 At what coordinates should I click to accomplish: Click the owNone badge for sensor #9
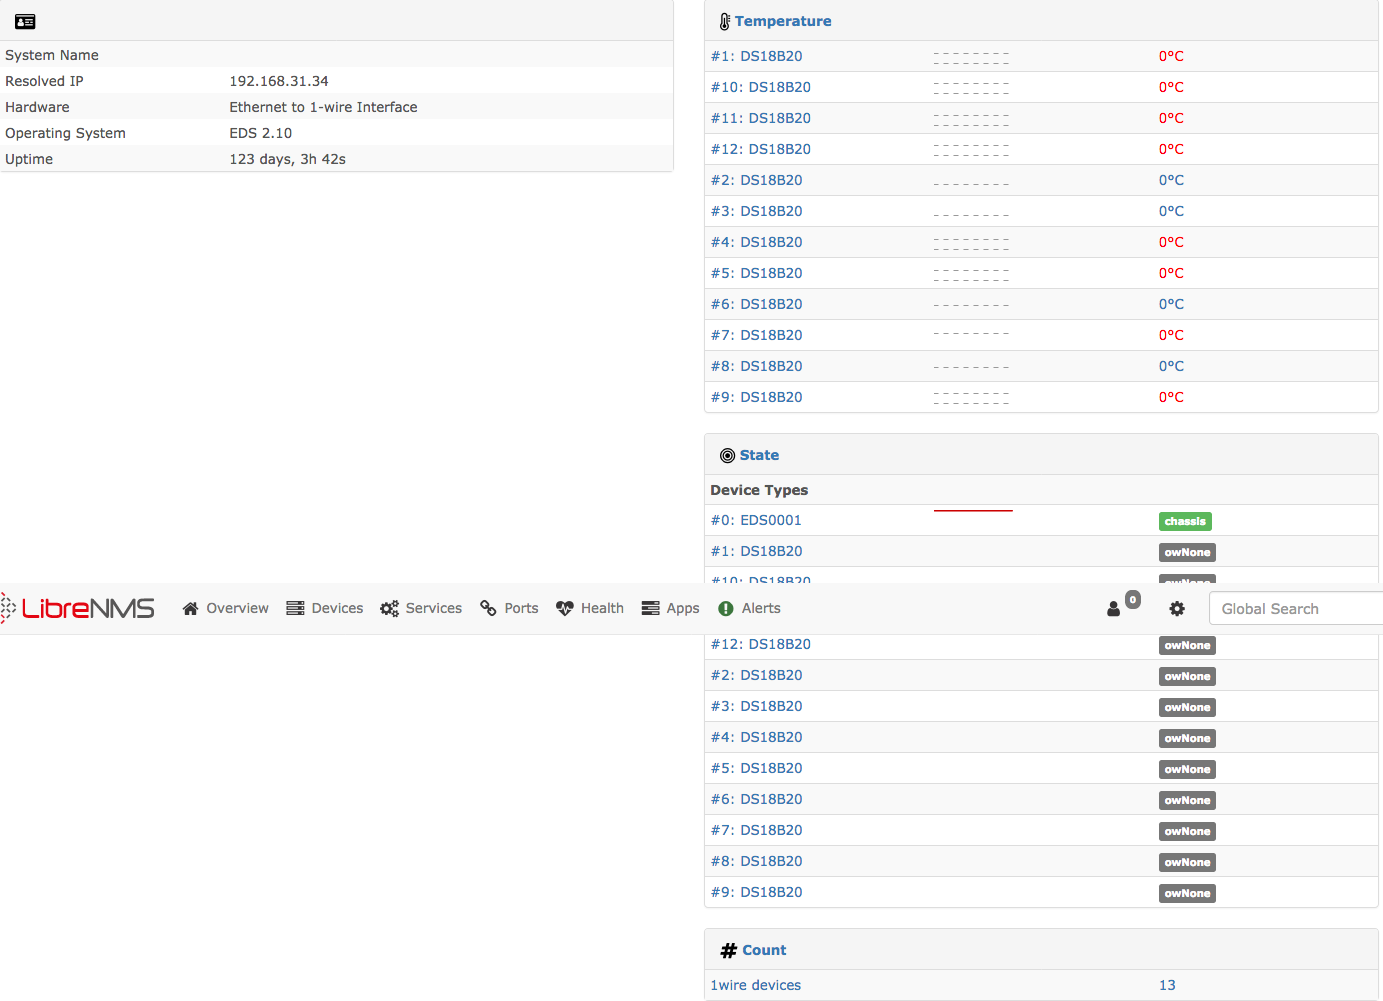(x=1187, y=892)
